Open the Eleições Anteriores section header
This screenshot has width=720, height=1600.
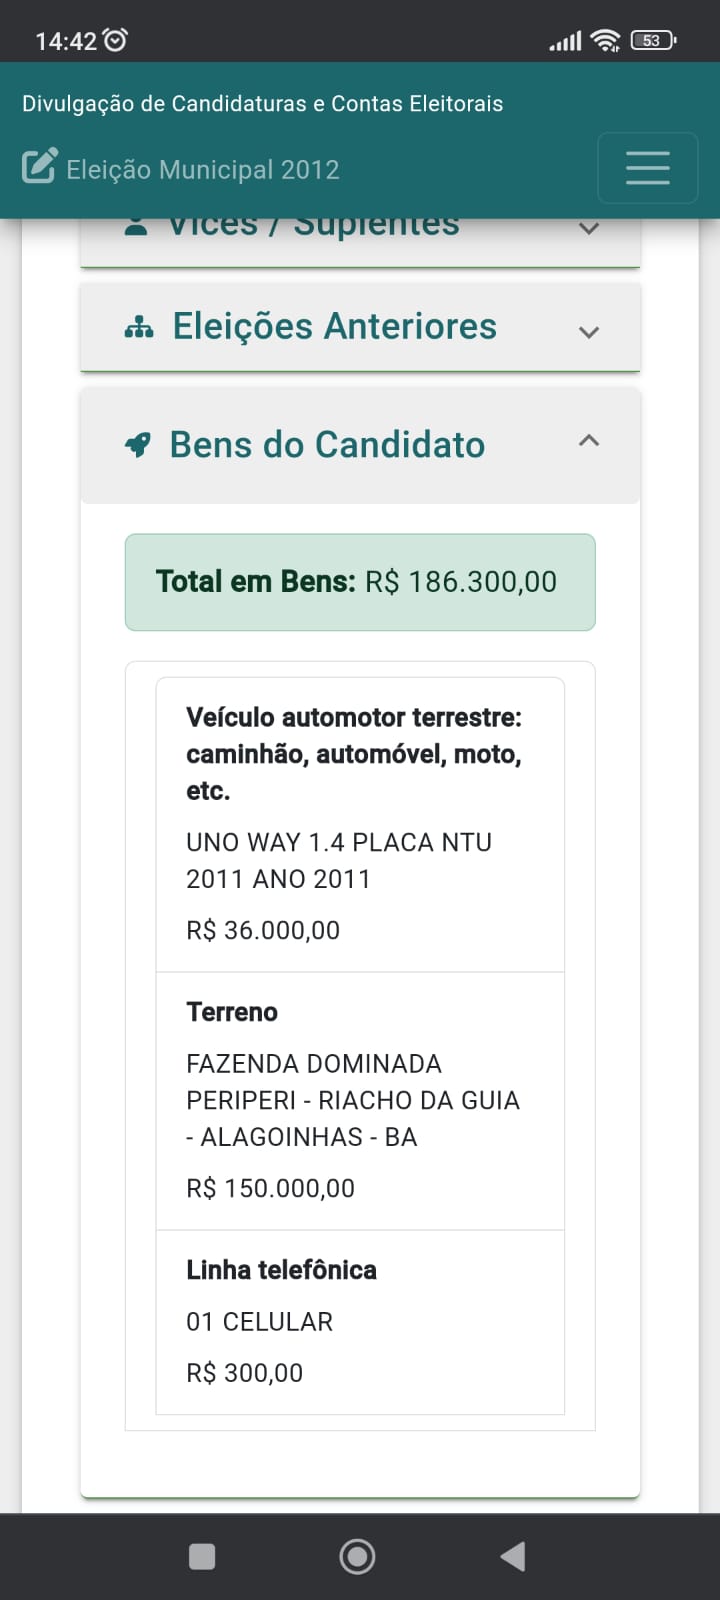tap(334, 327)
